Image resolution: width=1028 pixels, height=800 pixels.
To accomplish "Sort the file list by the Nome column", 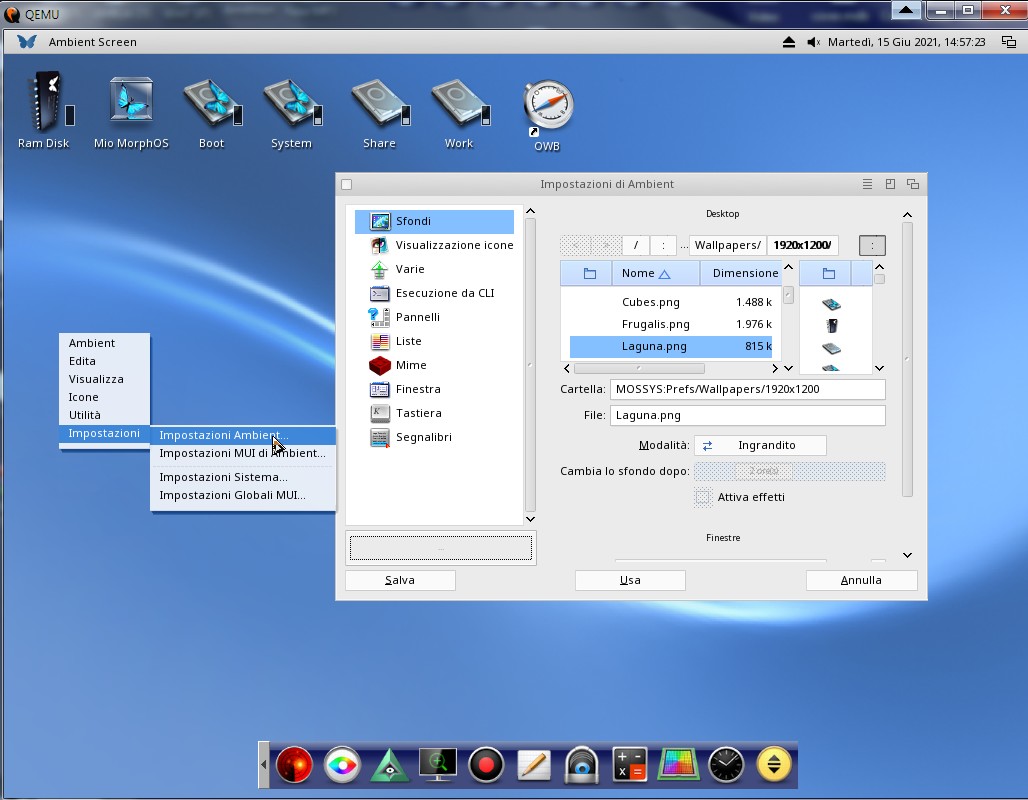I will (x=645, y=273).
